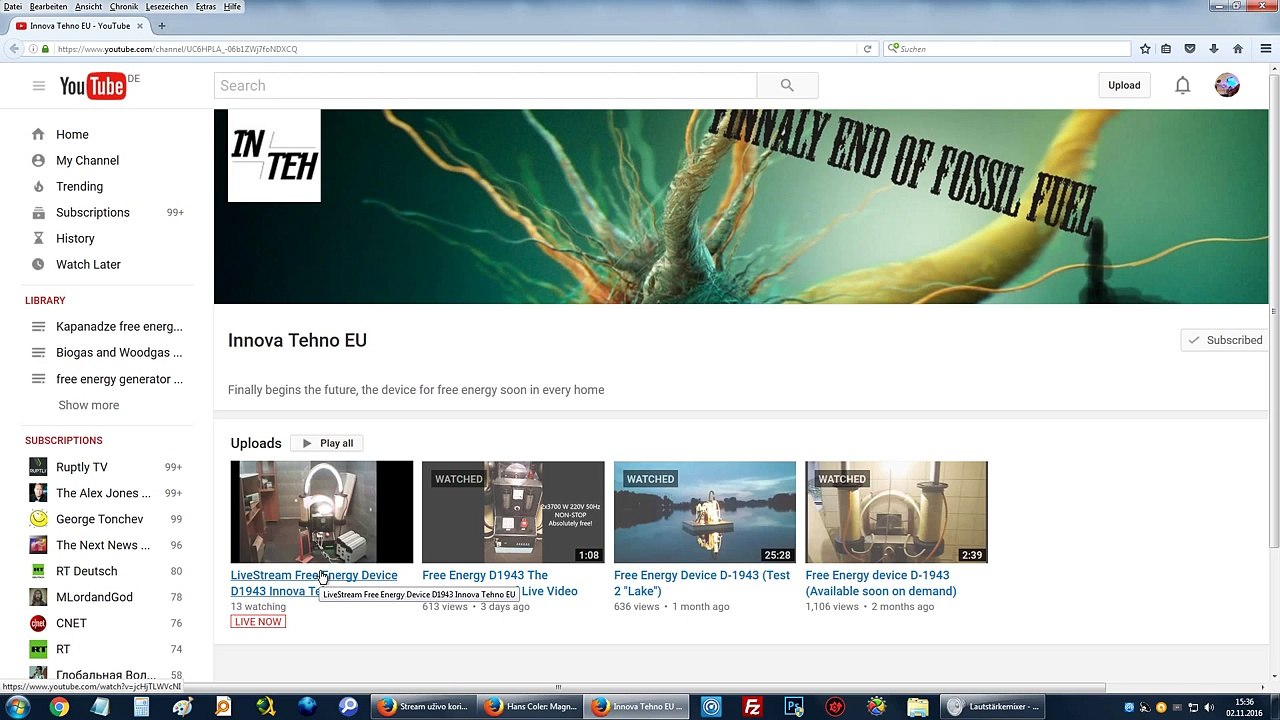This screenshot has width=1280, height=720.
Task: Open the 2:39 video thumbnail
Action: pyautogui.click(x=896, y=512)
